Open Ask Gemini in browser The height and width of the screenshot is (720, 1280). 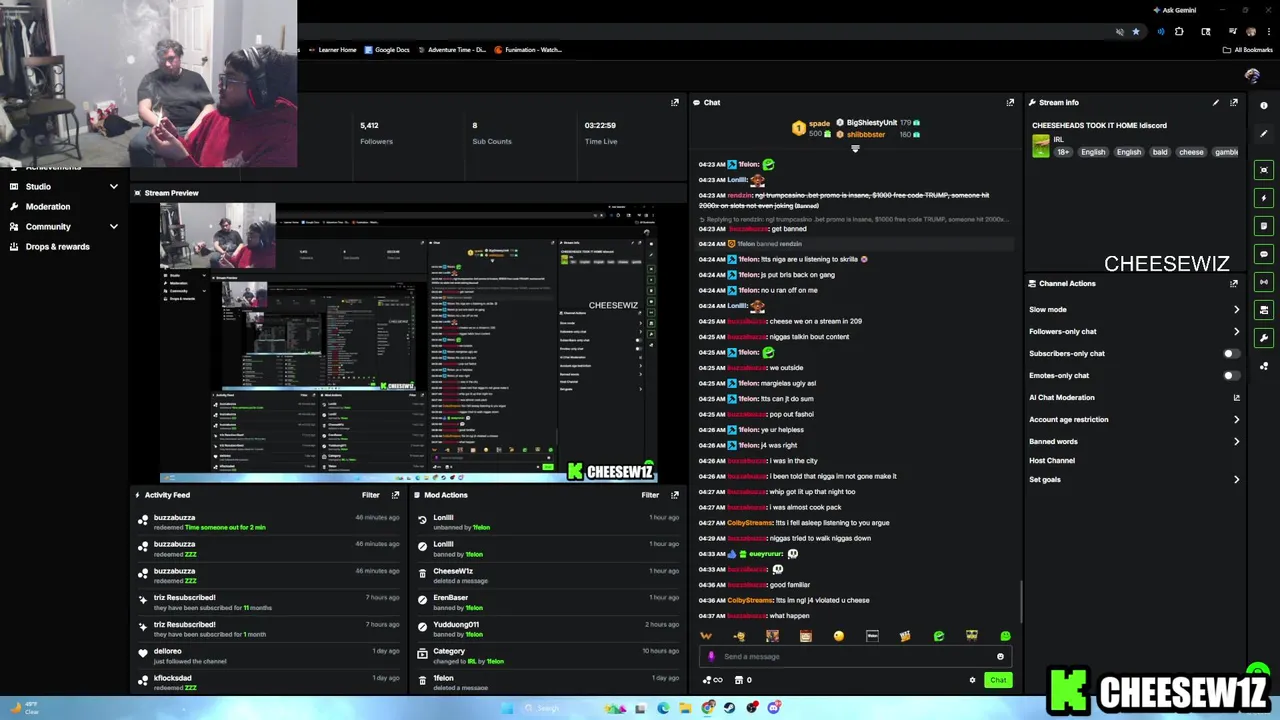pos(1174,10)
